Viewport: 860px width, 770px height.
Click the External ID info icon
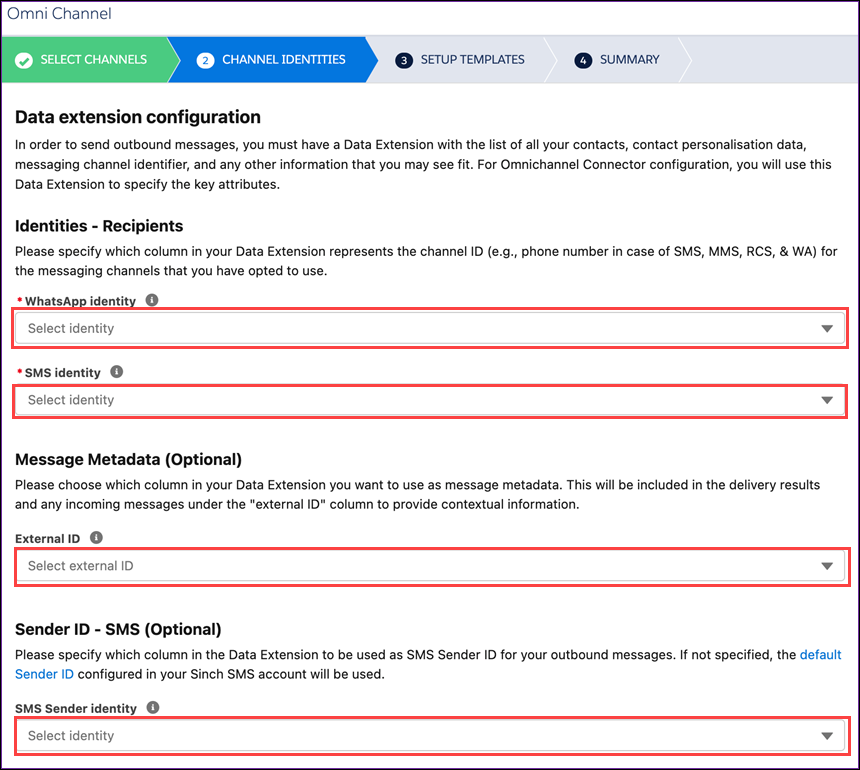tap(96, 538)
